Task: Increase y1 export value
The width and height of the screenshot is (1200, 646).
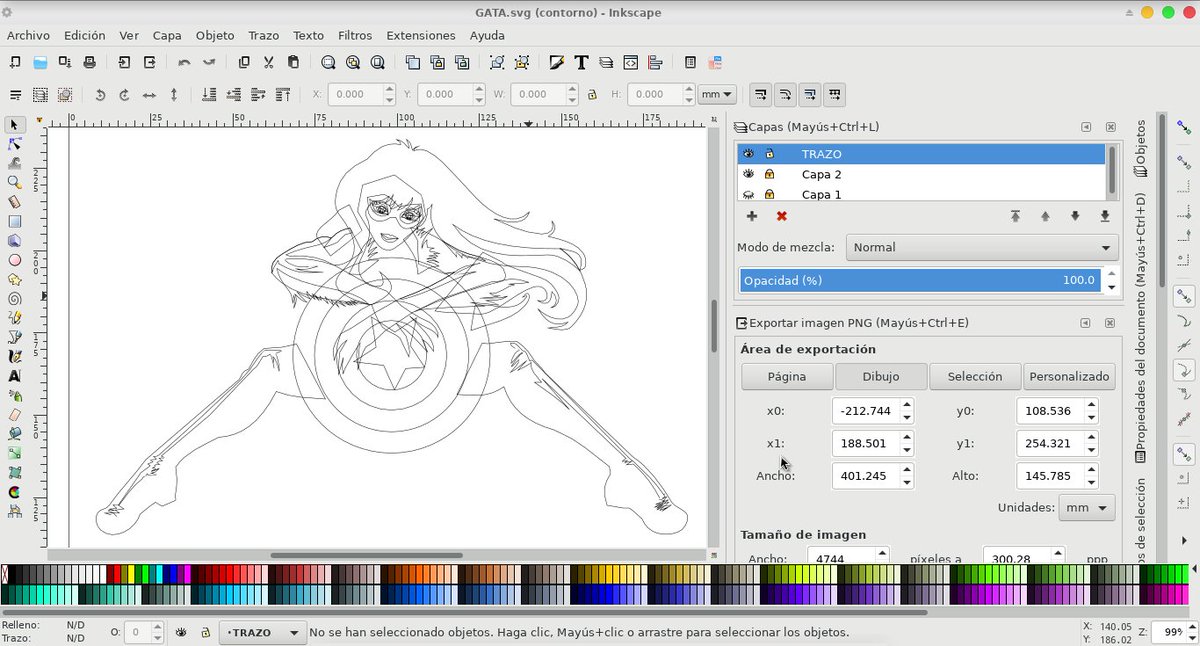Action: (x=1091, y=437)
